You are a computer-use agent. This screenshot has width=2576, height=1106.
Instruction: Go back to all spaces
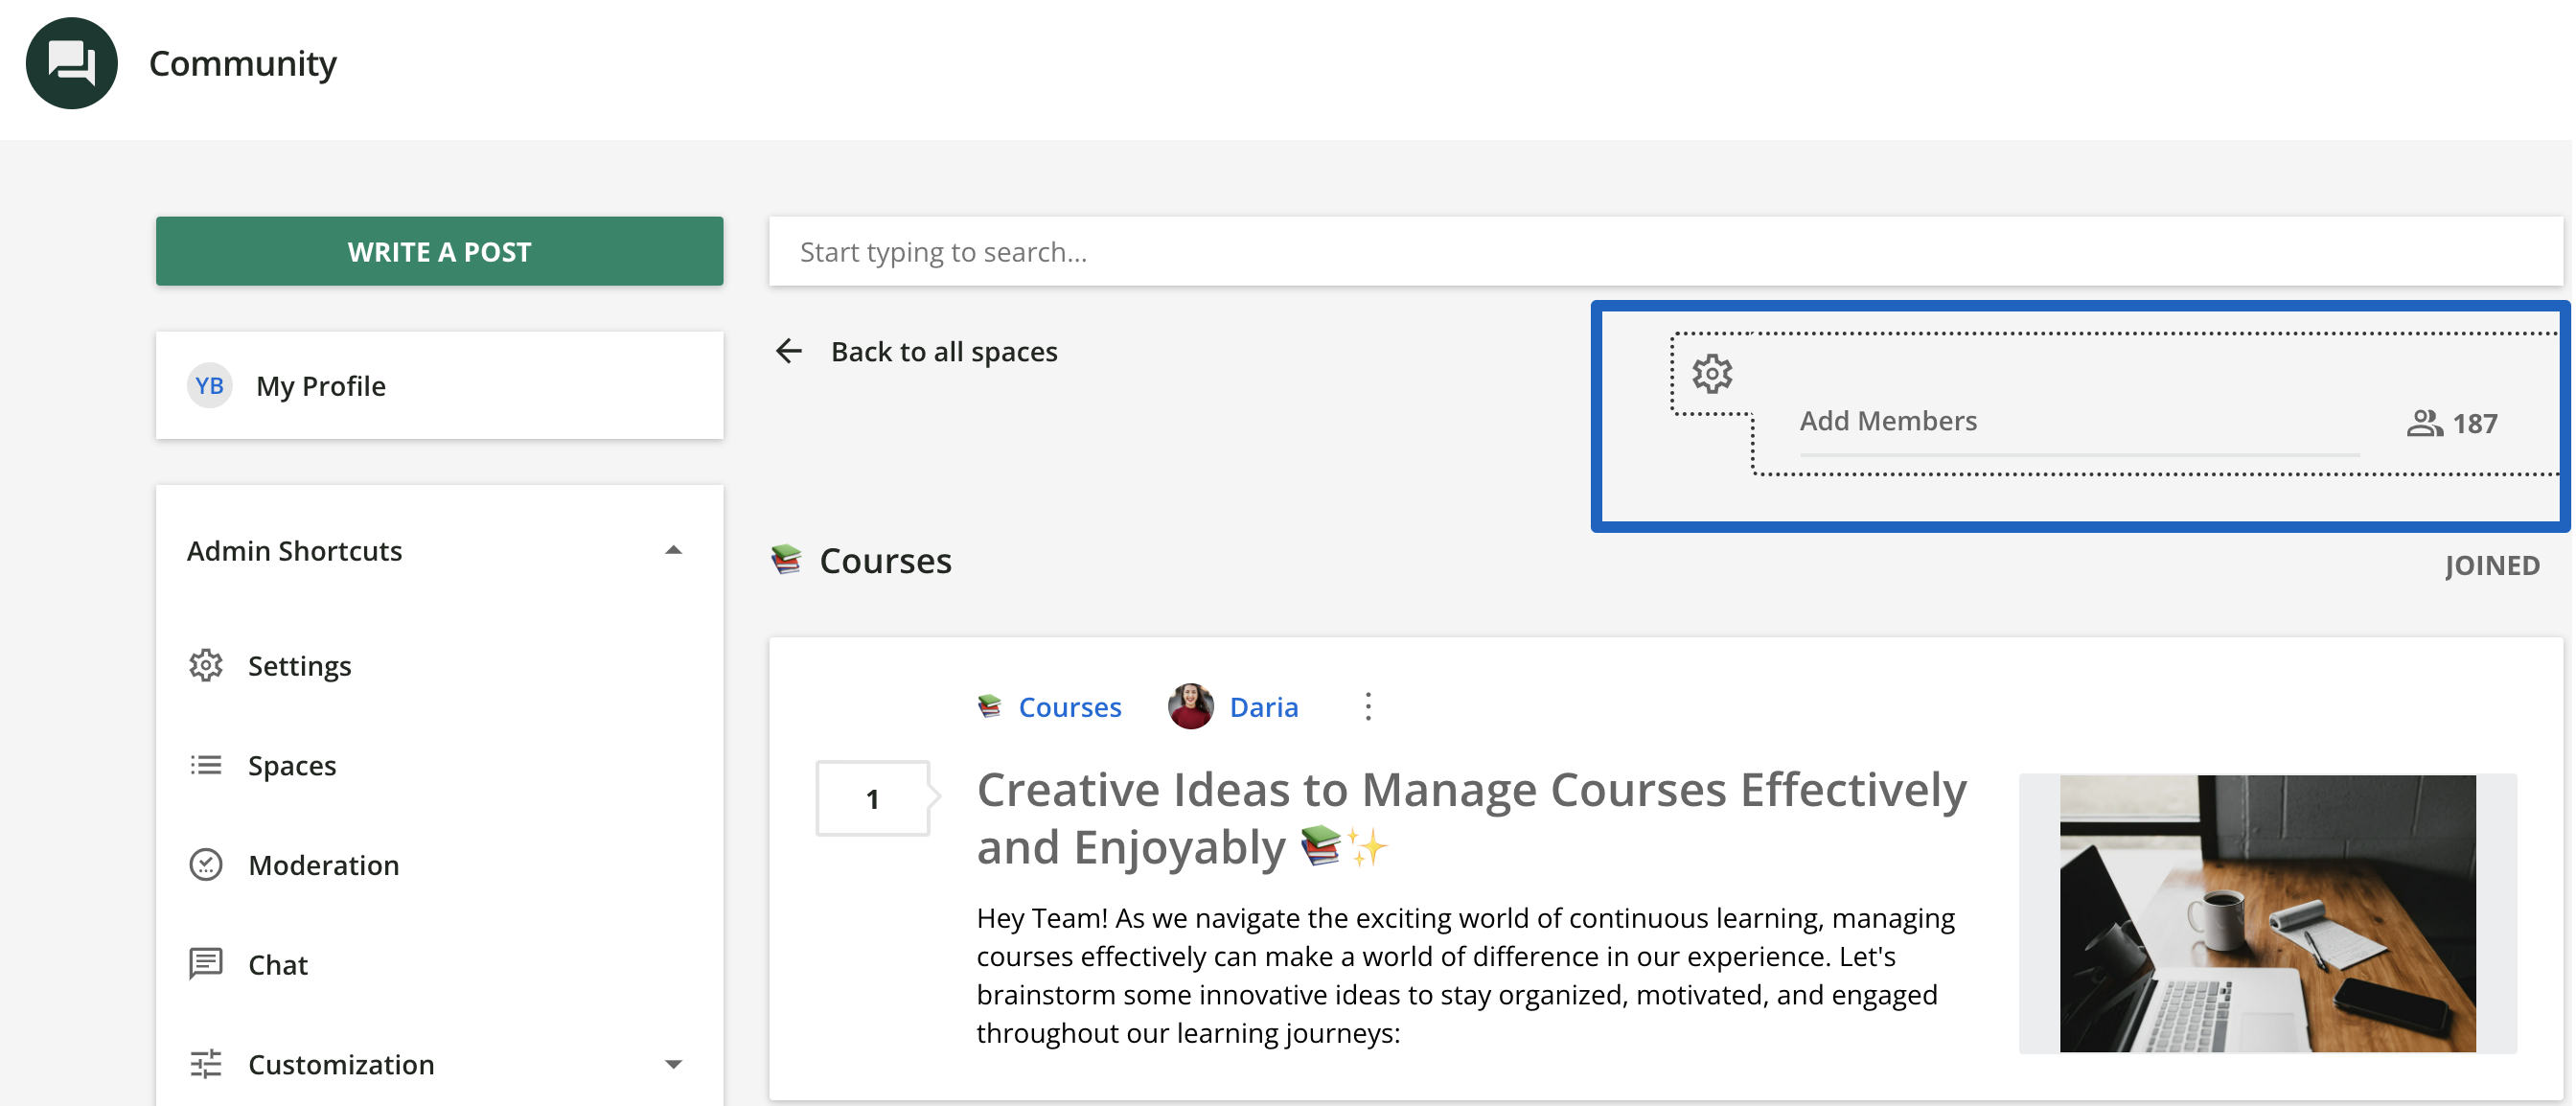tap(943, 351)
